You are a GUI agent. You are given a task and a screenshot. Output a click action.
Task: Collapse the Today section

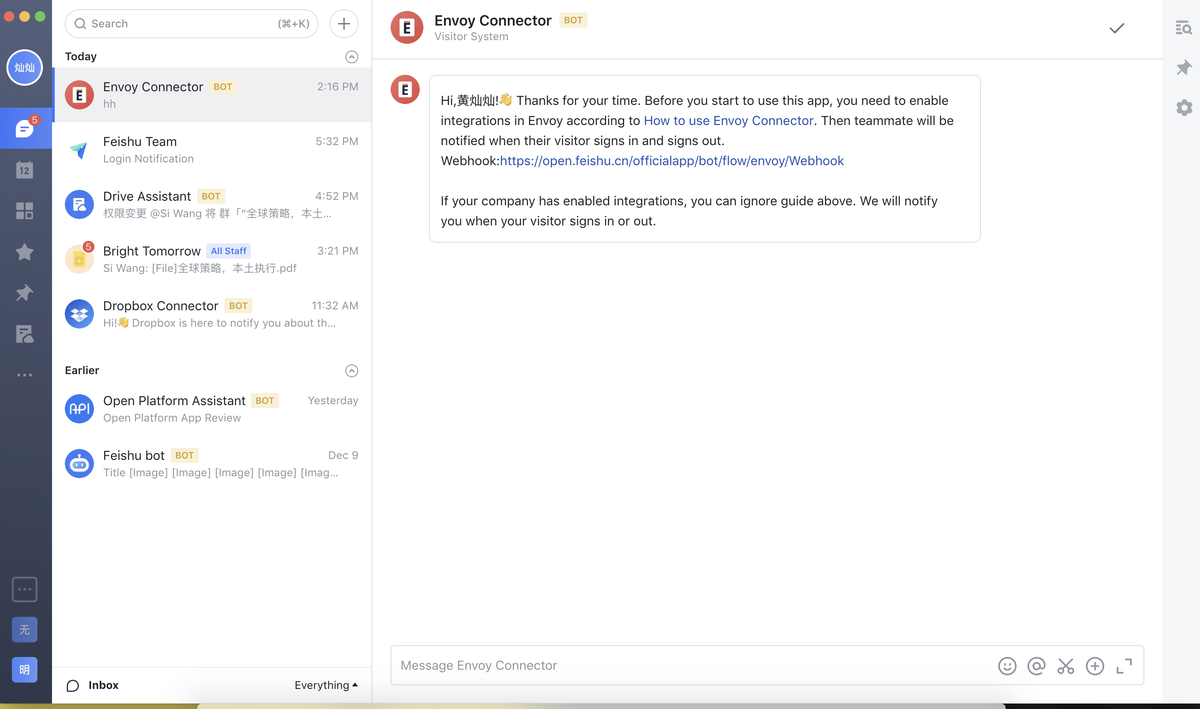pos(351,57)
